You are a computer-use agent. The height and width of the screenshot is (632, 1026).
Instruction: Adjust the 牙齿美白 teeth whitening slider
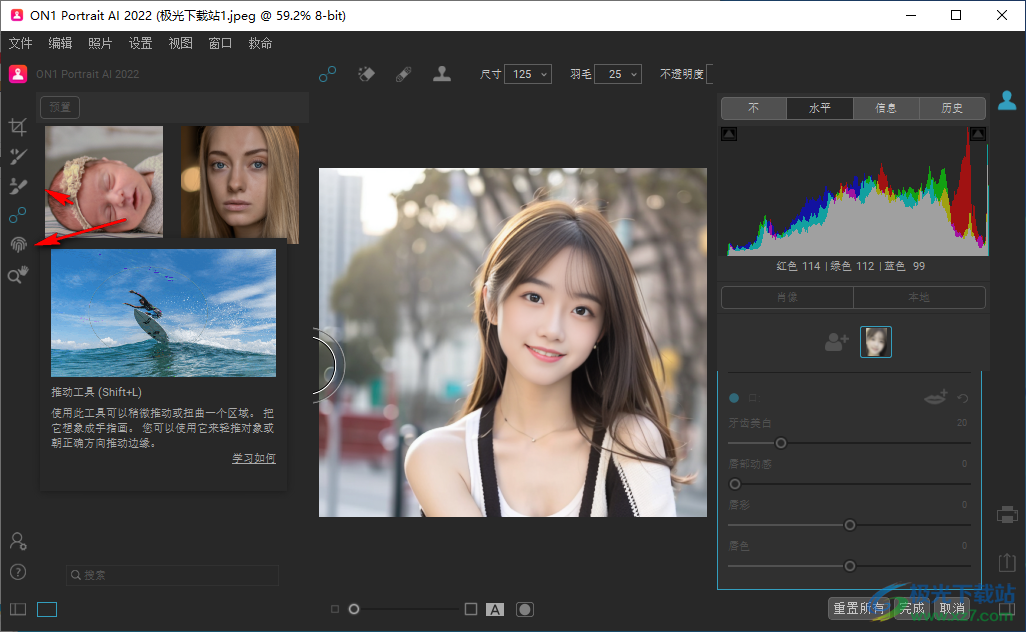click(781, 443)
